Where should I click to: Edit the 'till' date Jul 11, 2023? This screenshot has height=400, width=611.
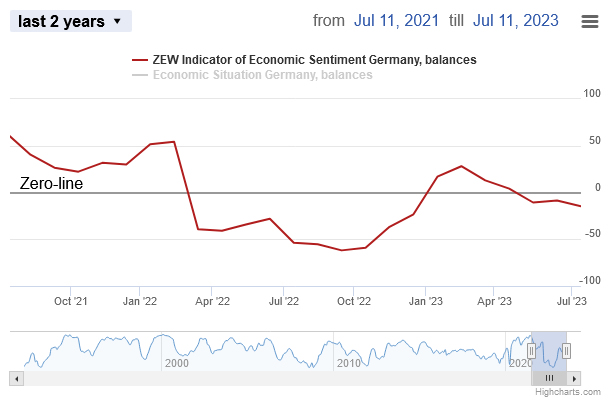coord(517,21)
